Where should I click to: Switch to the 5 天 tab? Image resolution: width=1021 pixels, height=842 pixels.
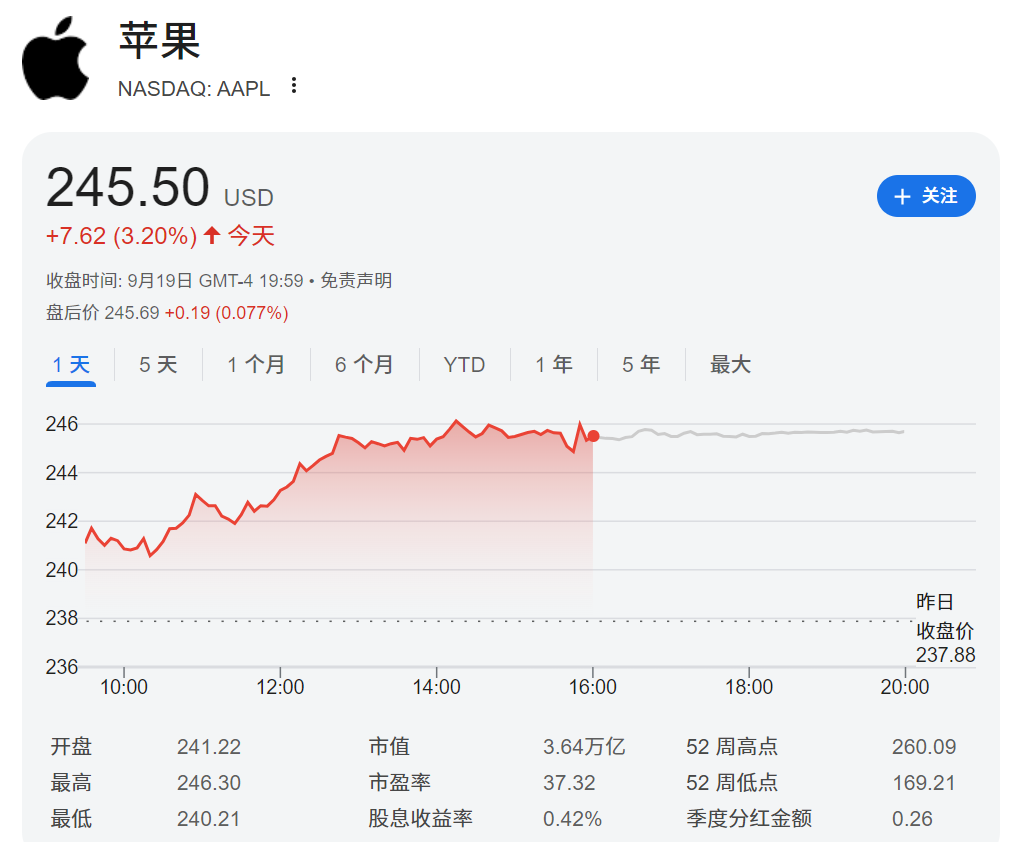[158, 365]
